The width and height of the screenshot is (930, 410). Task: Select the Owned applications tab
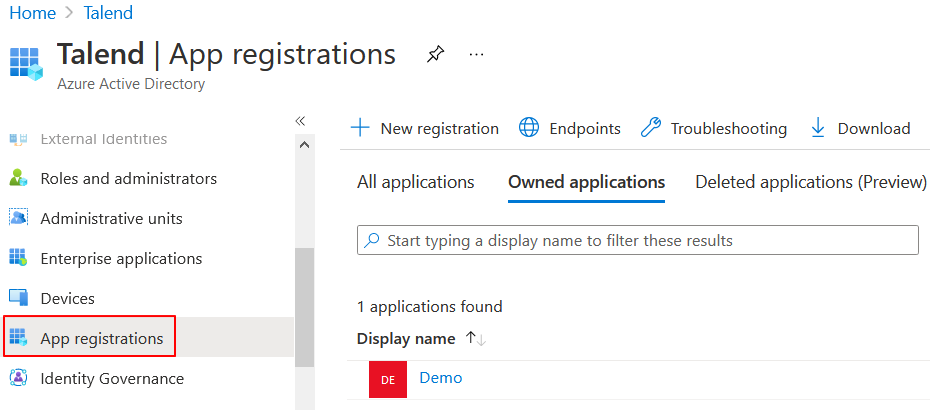coord(586,182)
